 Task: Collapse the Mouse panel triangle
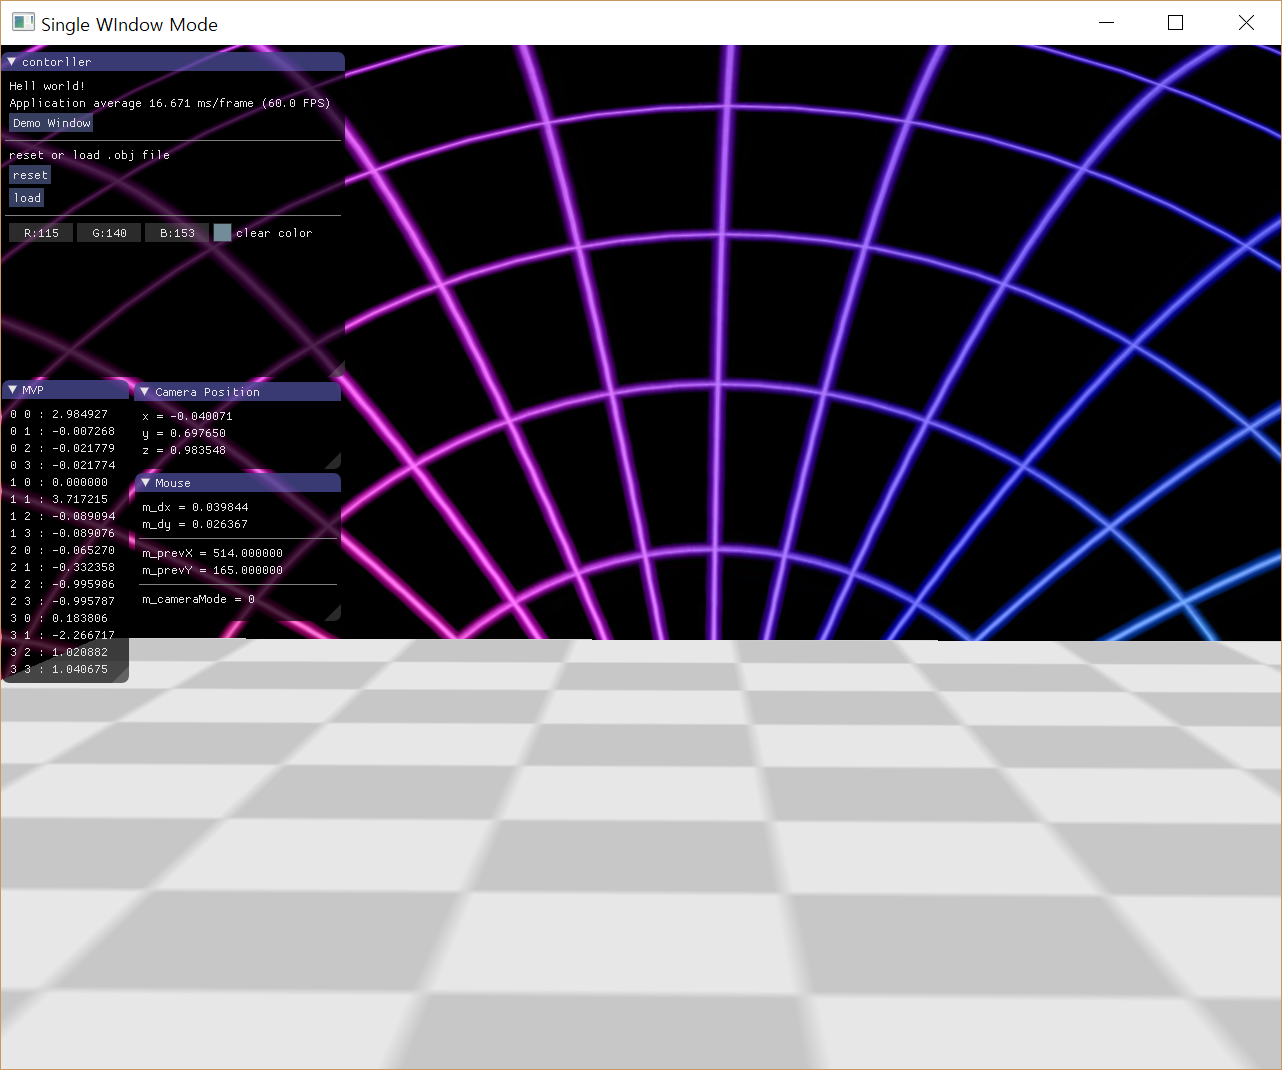145,483
